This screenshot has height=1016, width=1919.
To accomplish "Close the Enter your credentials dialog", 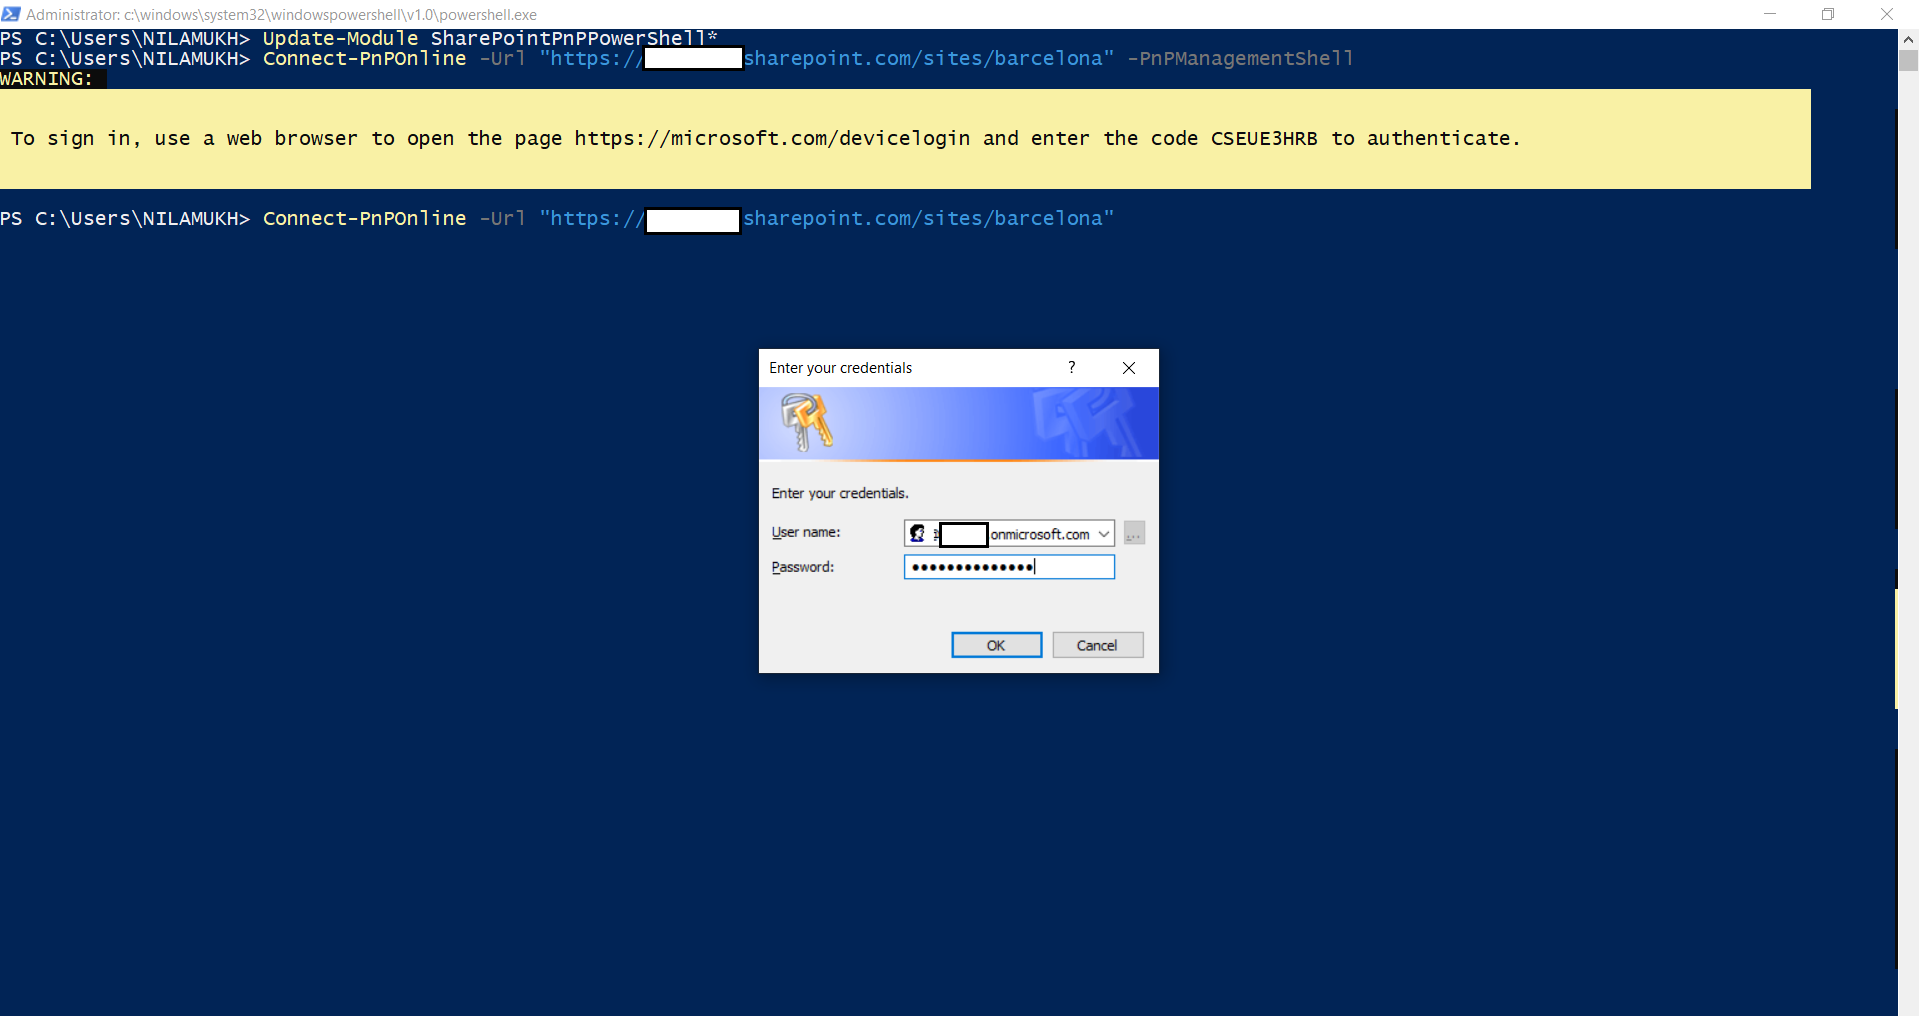I will 1129,367.
